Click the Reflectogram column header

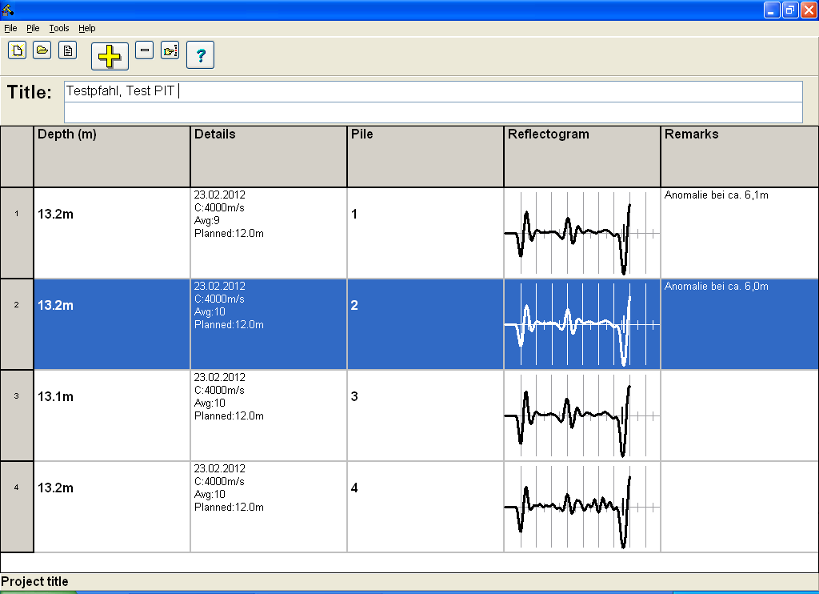(582, 156)
